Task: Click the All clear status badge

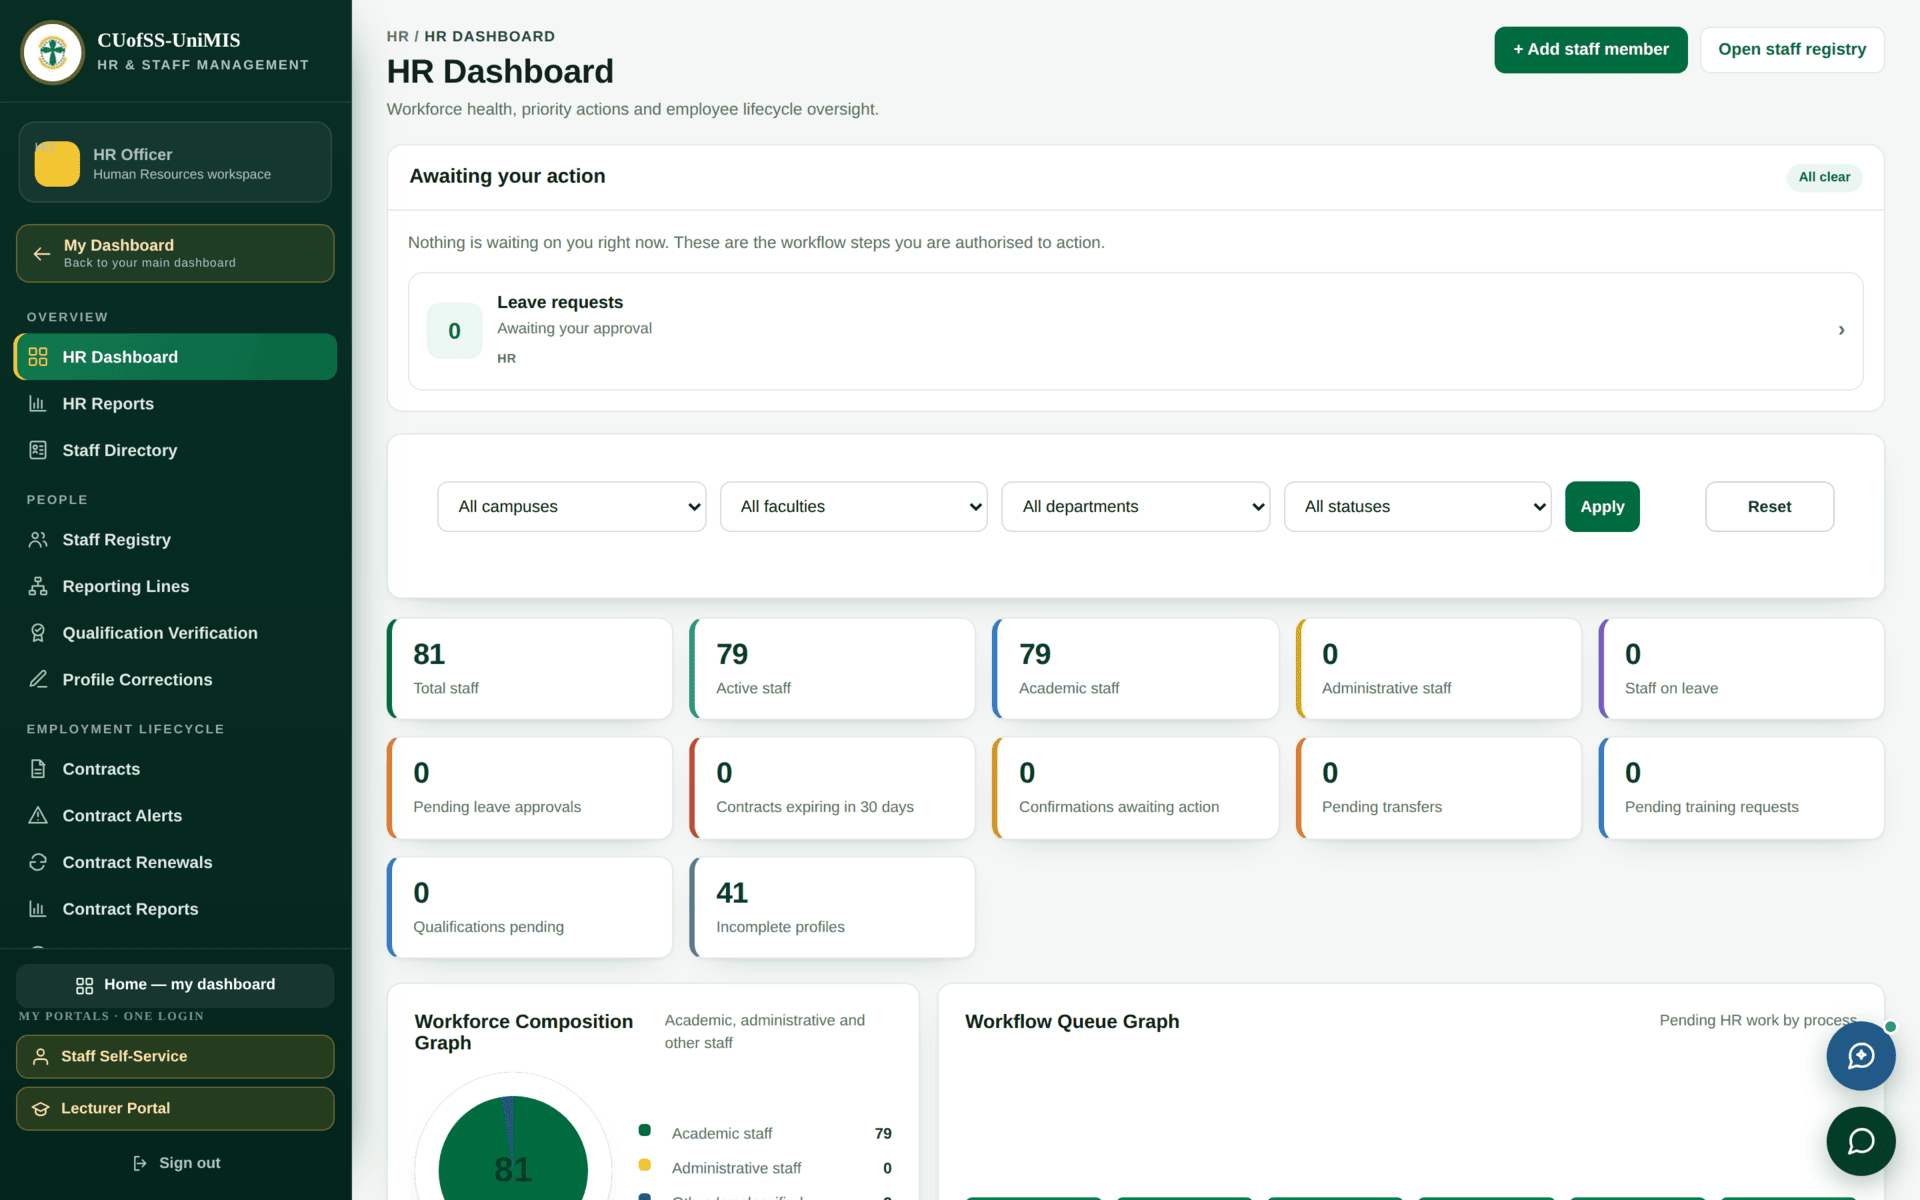Action: click(1824, 177)
